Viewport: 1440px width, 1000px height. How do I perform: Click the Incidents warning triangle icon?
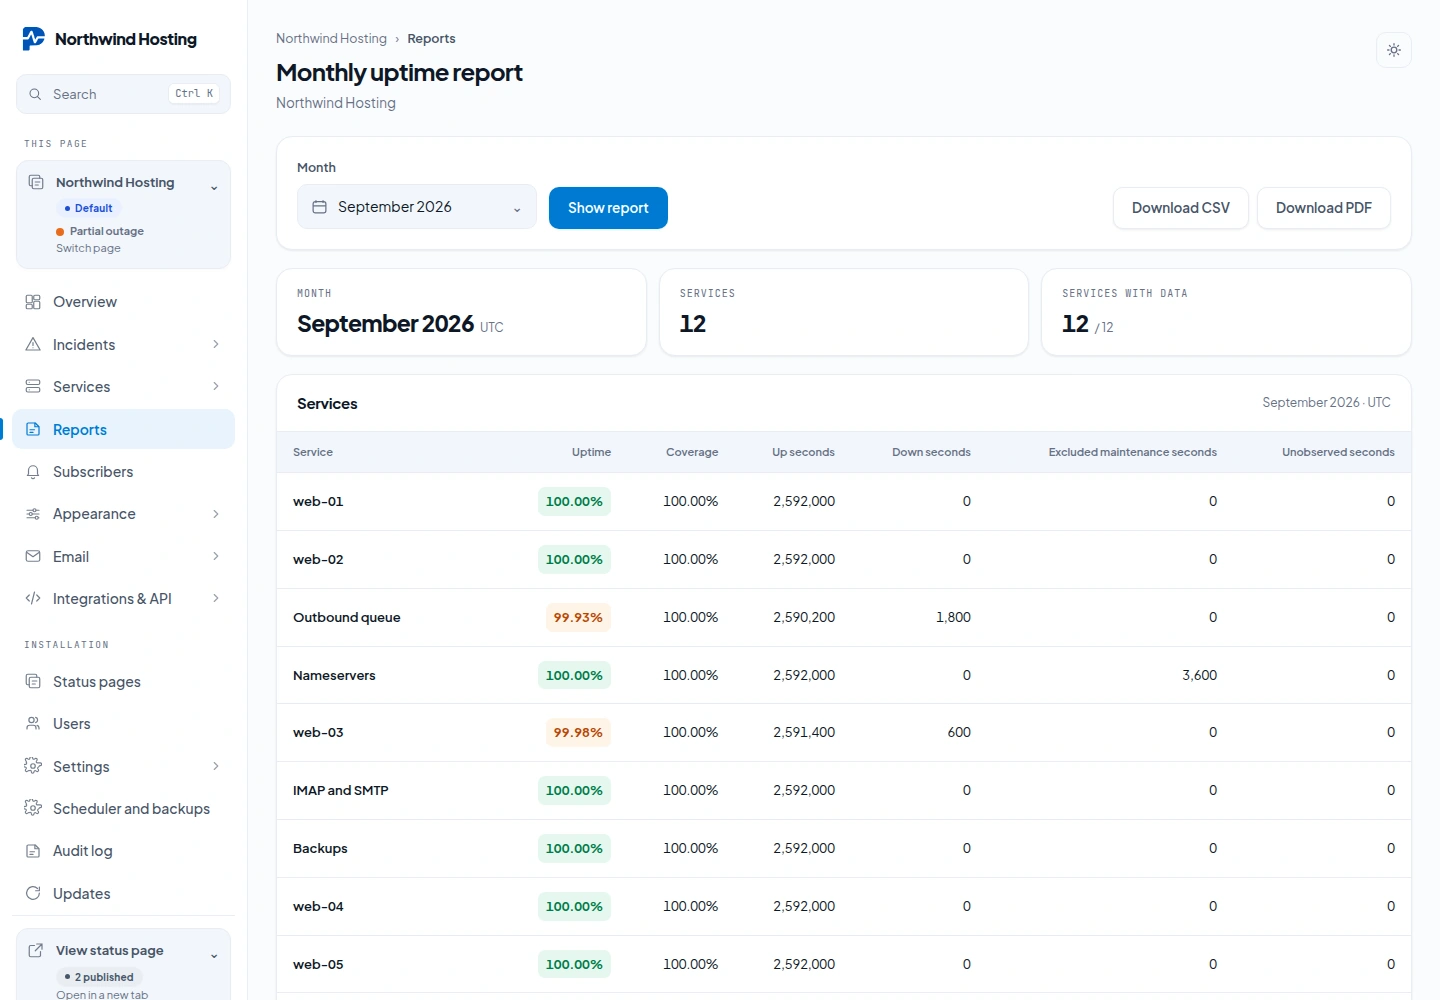[33, 344]
